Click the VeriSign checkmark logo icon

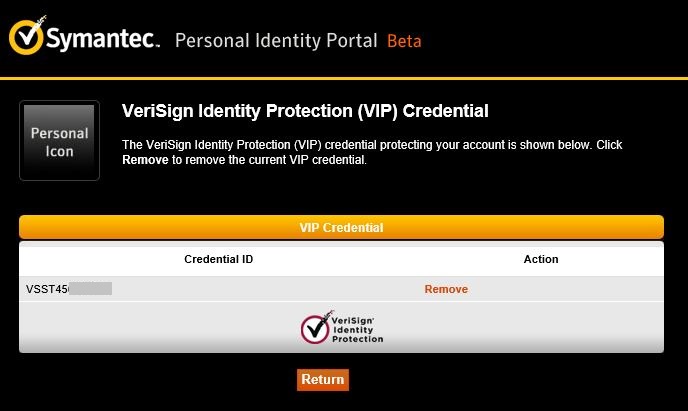(315, 326)
